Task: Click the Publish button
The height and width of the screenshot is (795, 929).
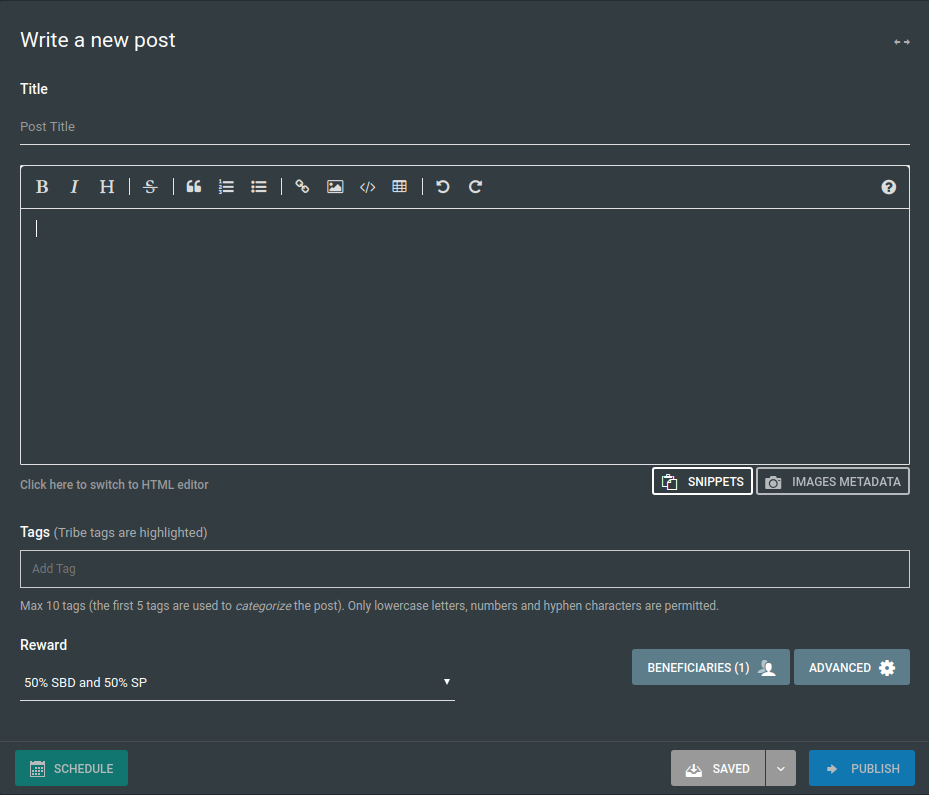Action: pyautogui.click(x=861, y=769)
